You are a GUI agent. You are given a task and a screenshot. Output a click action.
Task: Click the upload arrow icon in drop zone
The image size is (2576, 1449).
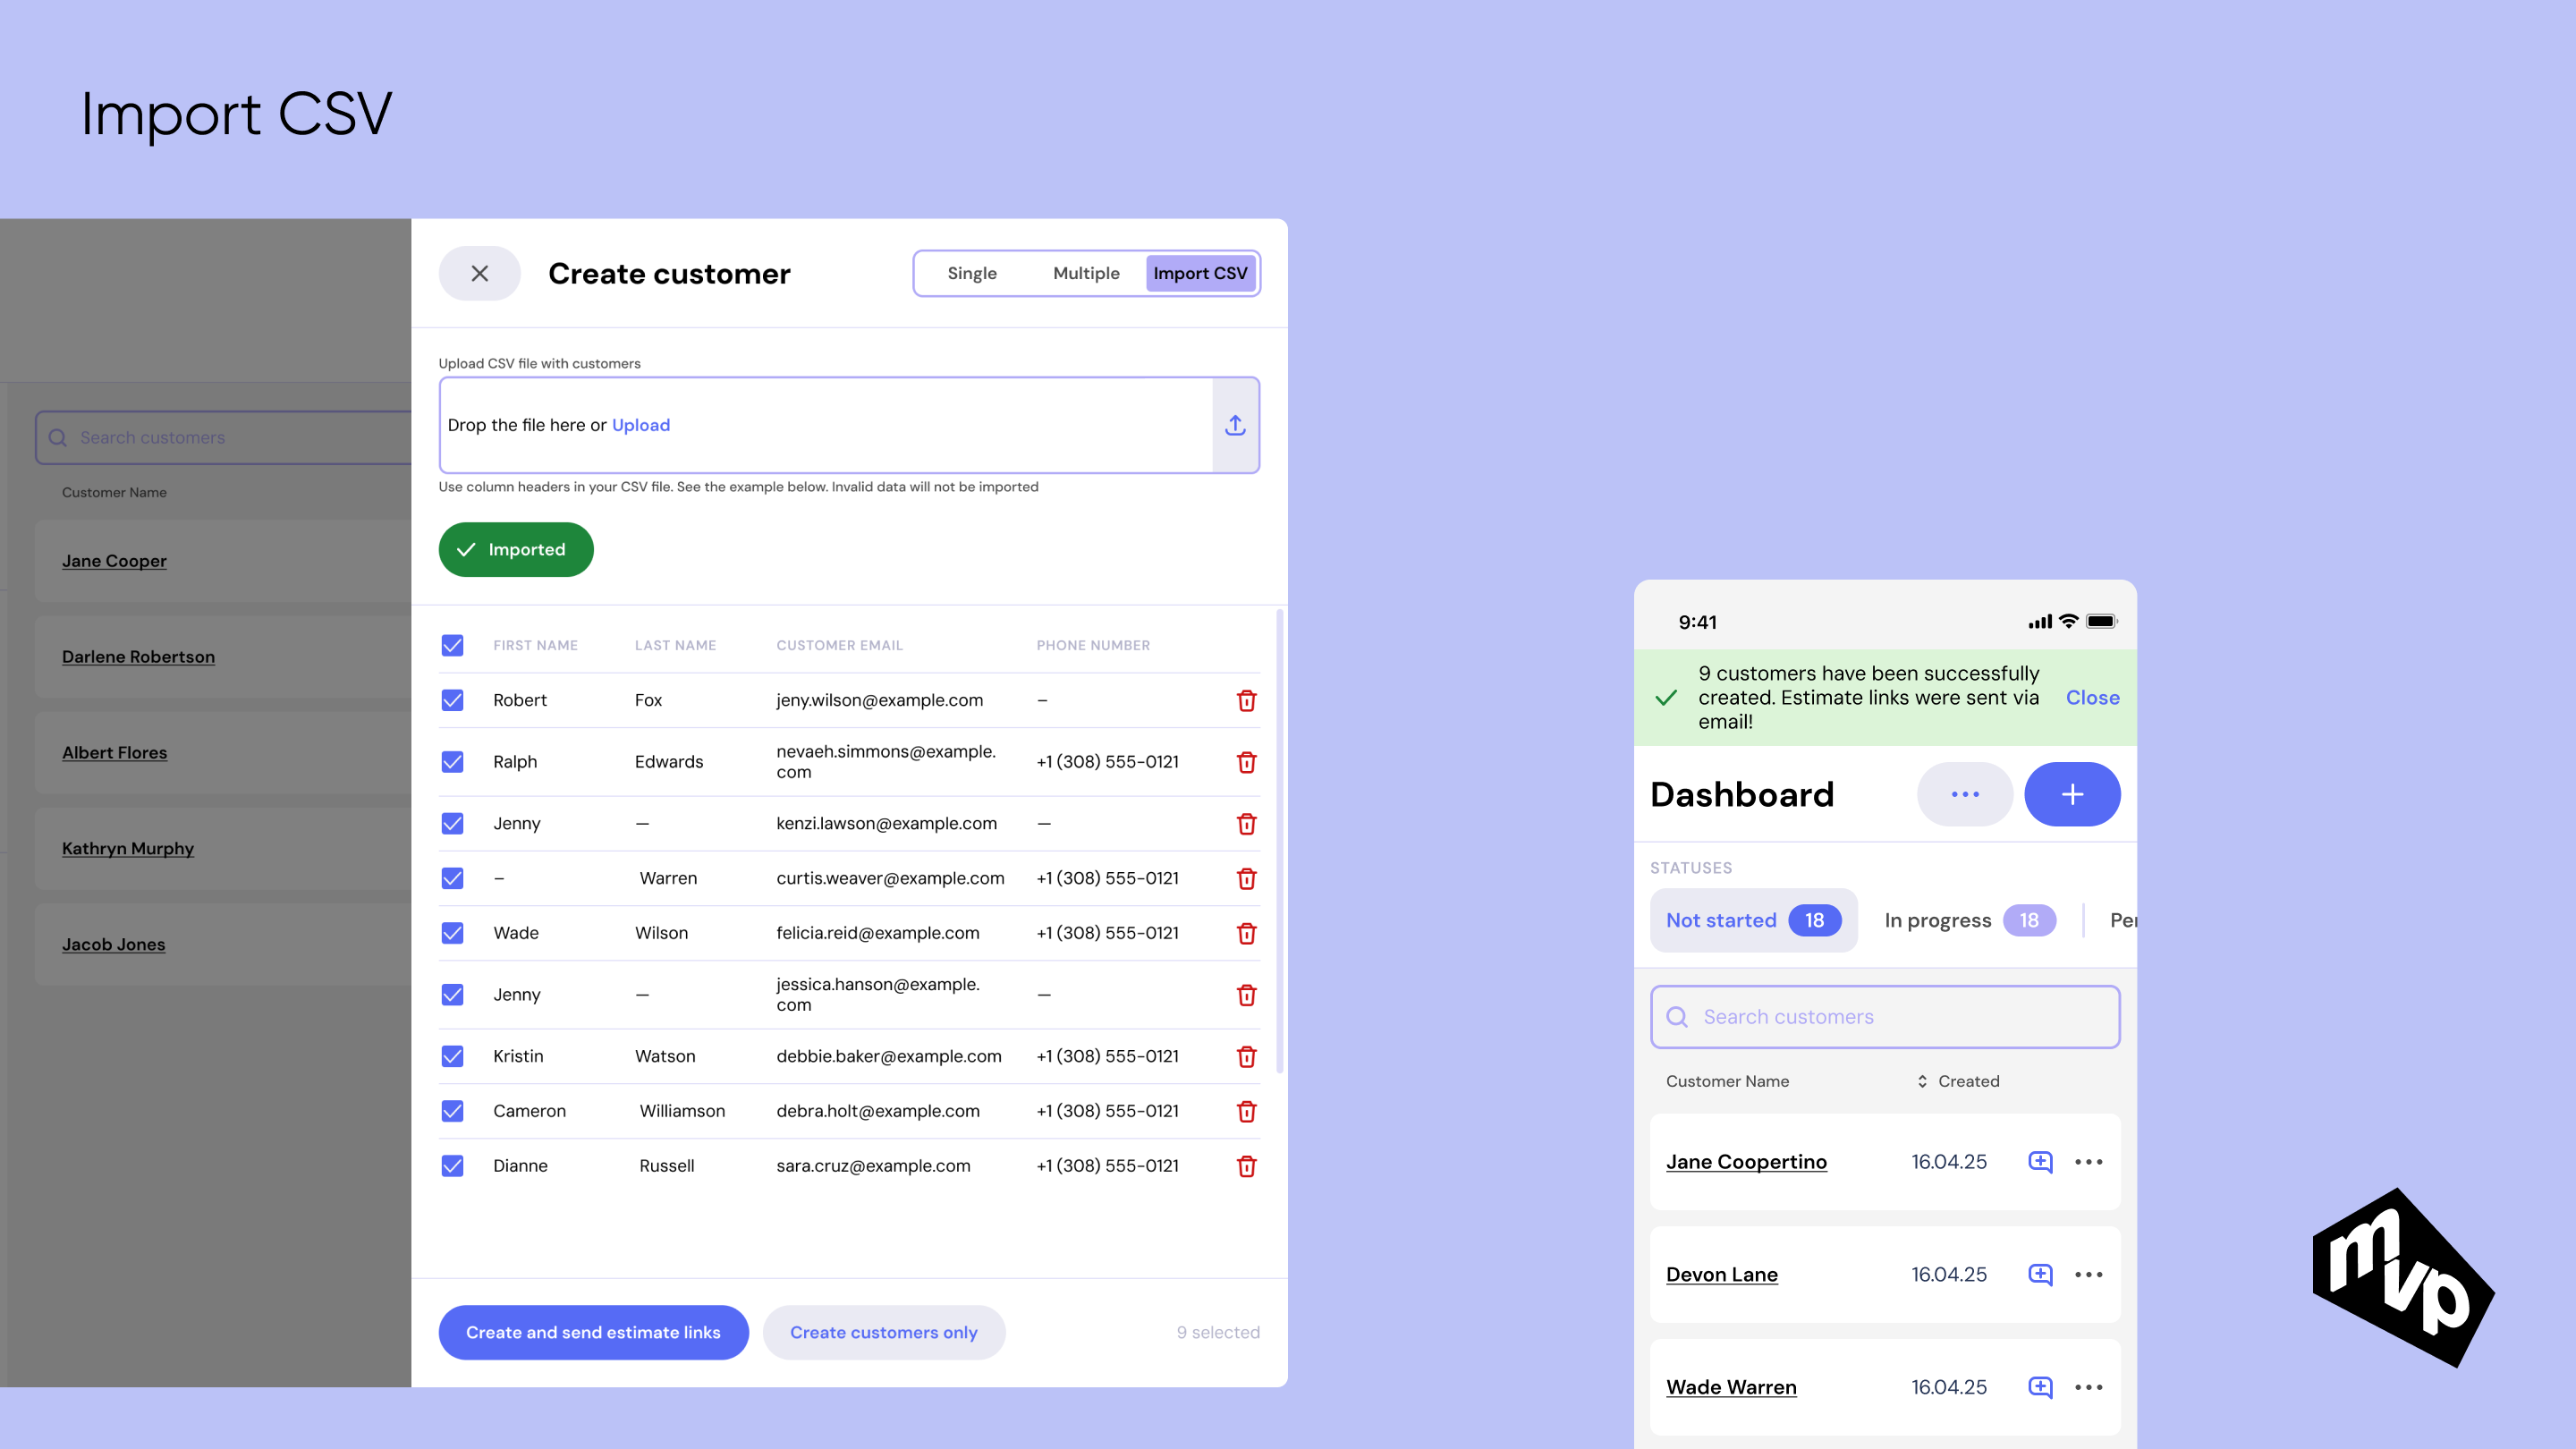click(1235, 425)
